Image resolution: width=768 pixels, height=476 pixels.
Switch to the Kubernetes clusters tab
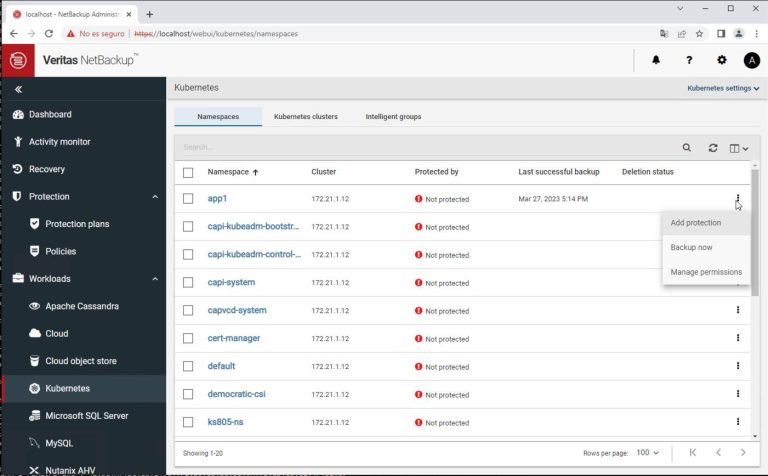(305, 117)
